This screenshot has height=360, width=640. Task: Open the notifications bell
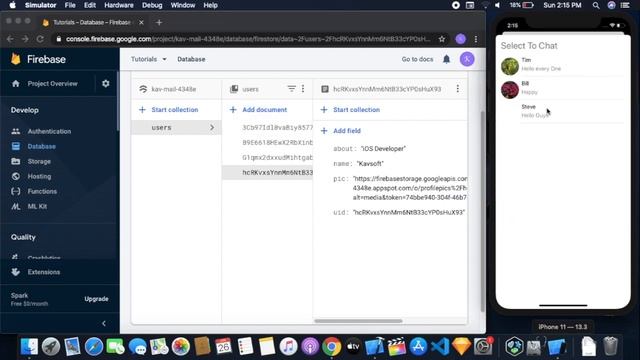tap(447, 59)
